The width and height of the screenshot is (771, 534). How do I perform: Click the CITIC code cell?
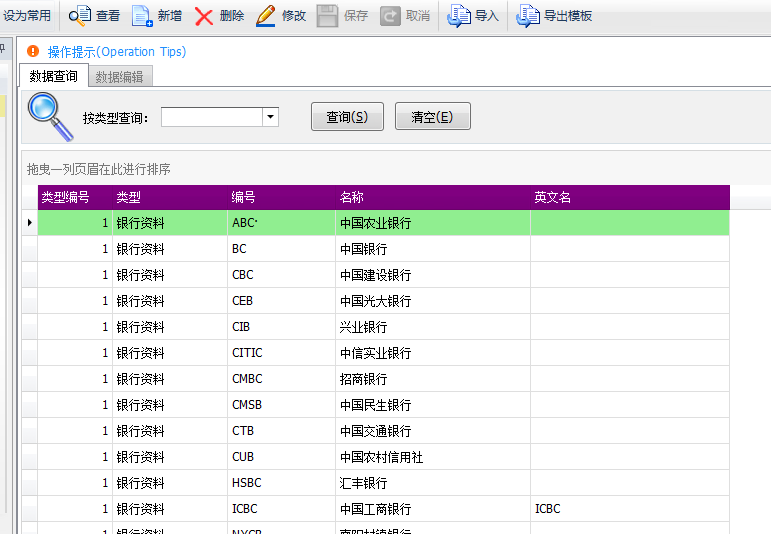click(x=282, y=353)
